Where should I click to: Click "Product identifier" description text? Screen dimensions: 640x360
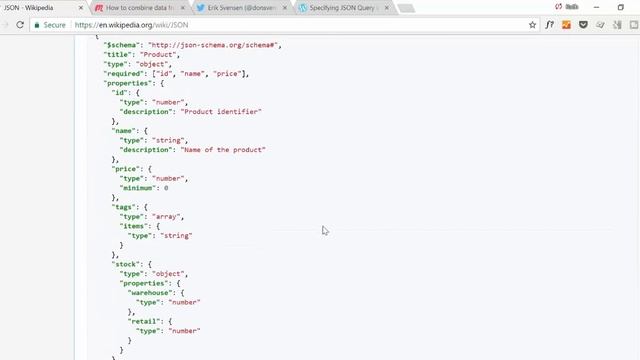coord(221,112)
